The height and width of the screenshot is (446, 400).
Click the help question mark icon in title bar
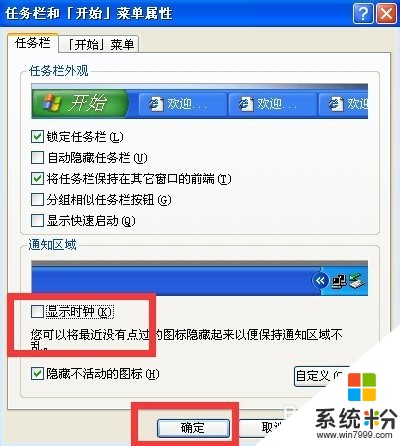click(363, 14)
